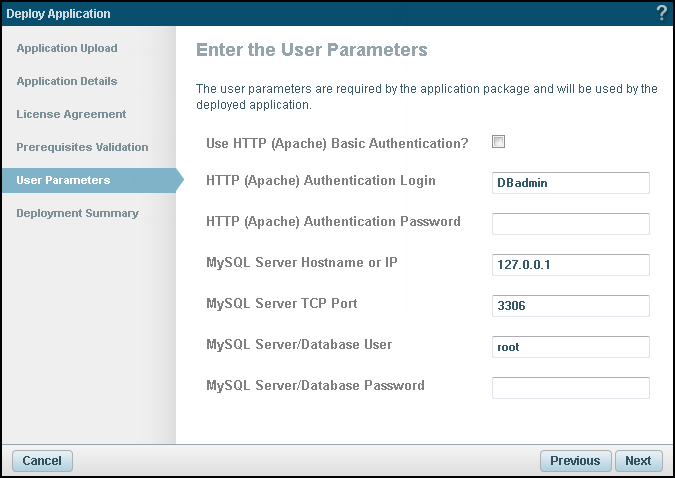Click the Database User field containing root
Screen dimensions: 675x478
571,346
